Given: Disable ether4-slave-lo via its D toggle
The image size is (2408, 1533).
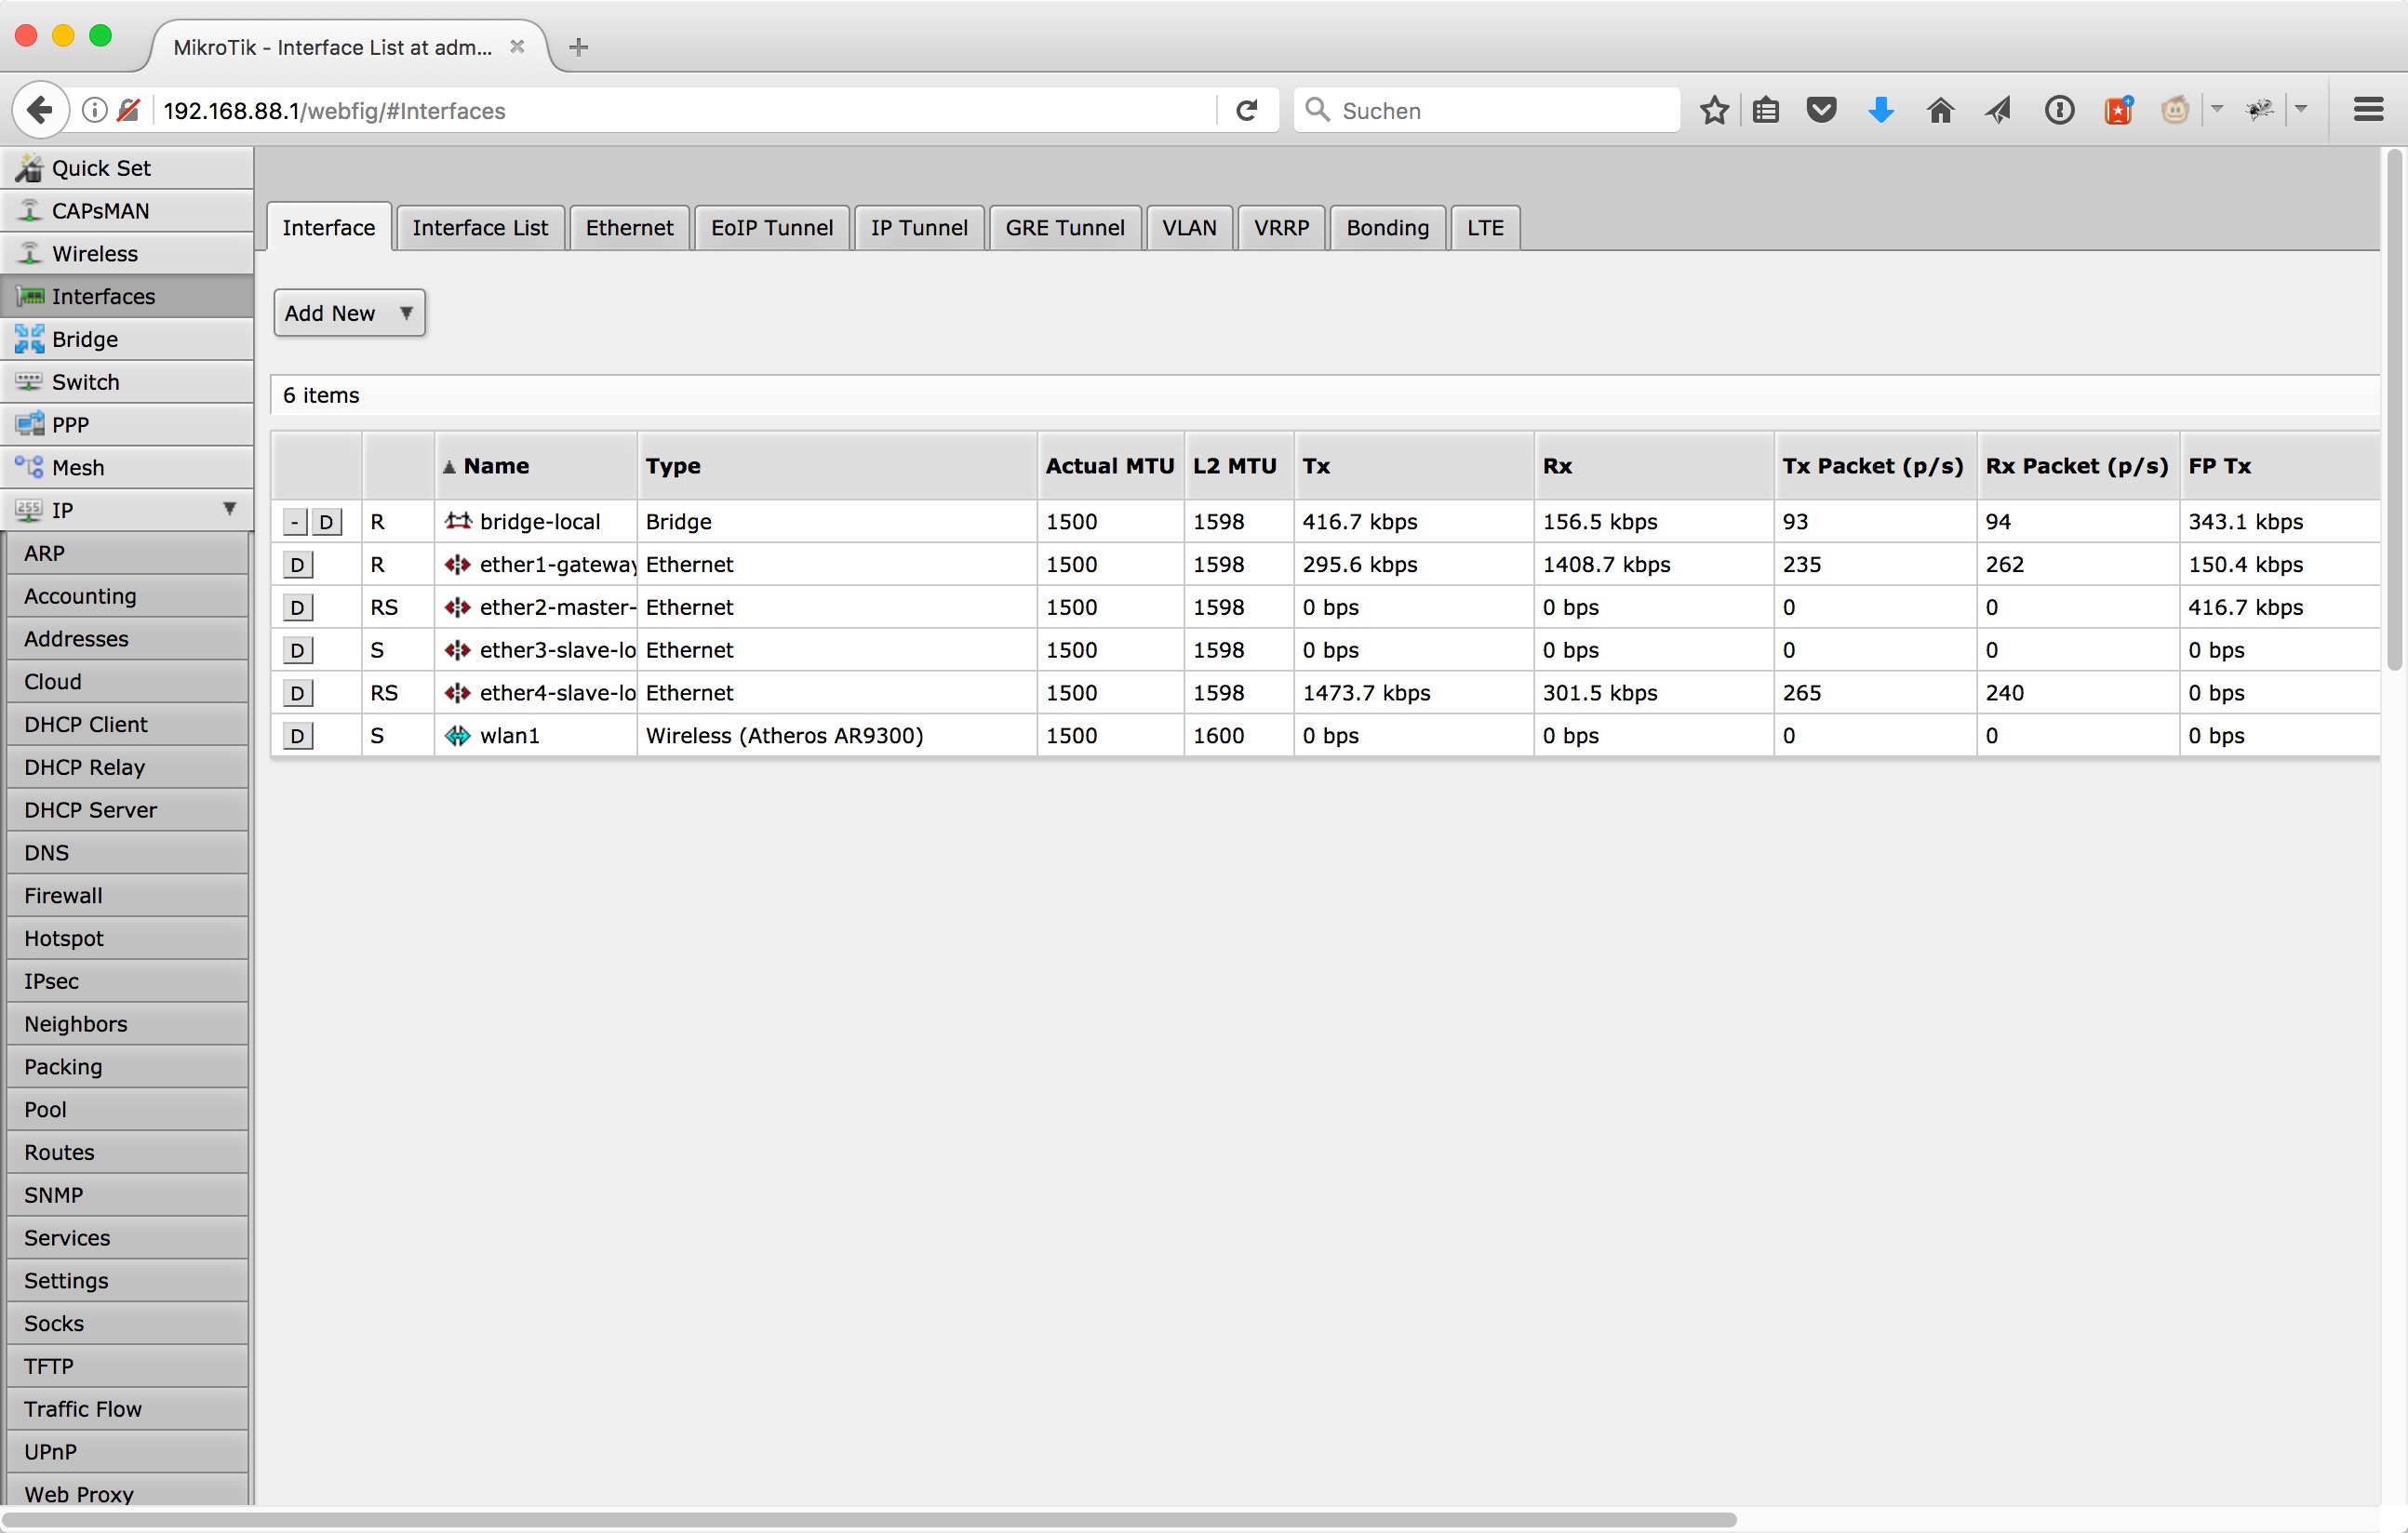Looking at the screenshot, I should coord(298,692).
